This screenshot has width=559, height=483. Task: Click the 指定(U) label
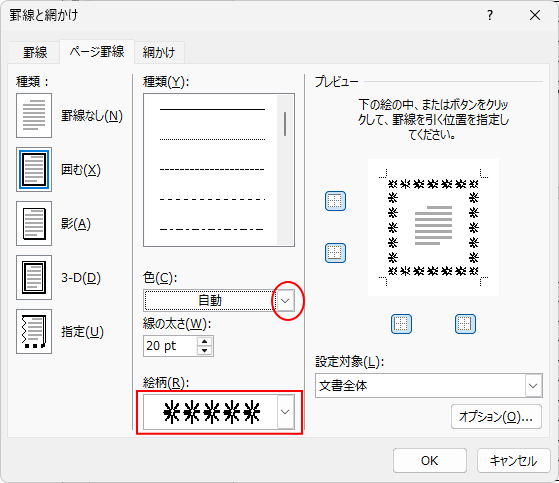pos(82,332)
